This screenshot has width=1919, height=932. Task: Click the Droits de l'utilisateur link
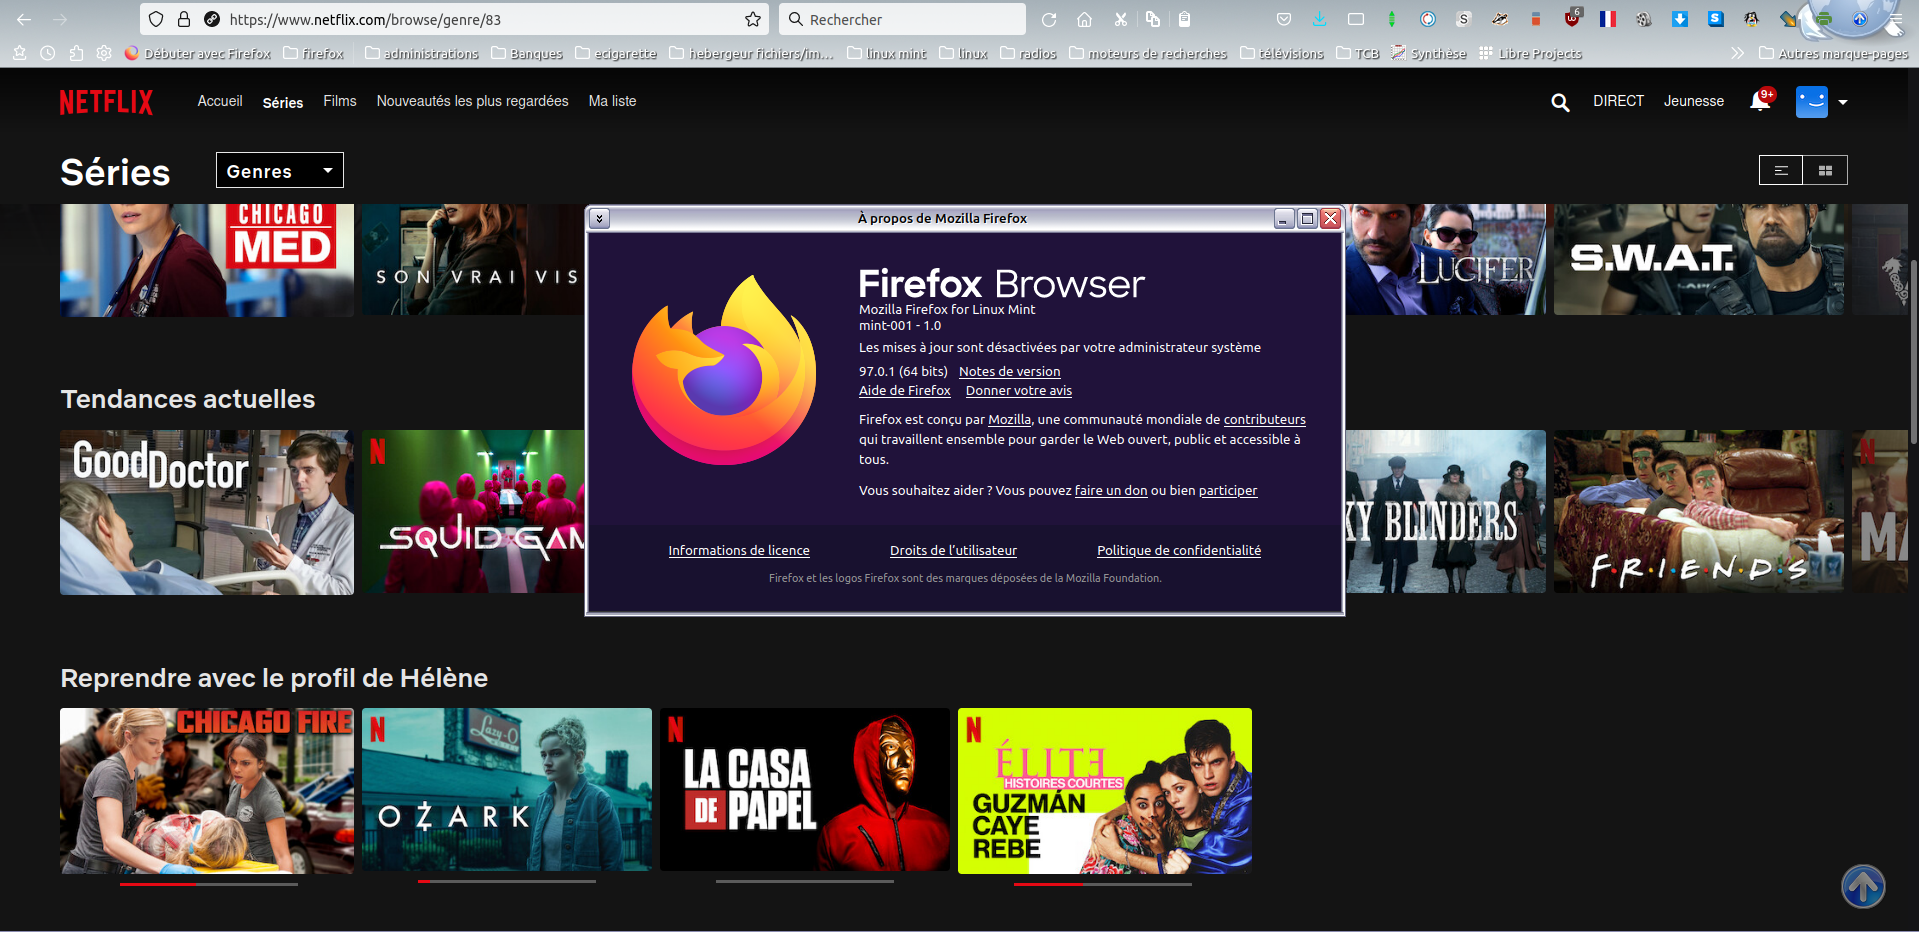pyautogui.click(x=953, y=550)
